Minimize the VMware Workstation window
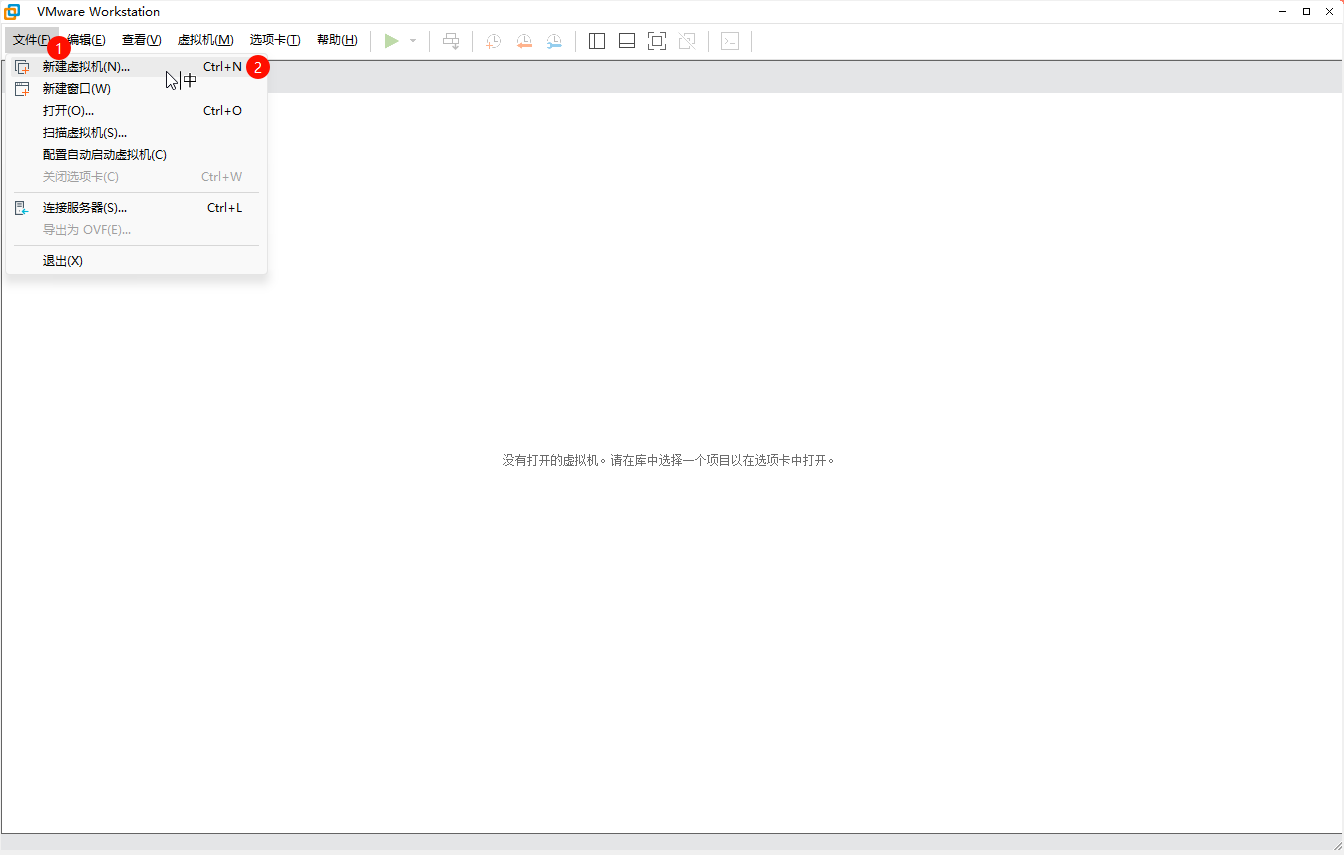Screen dimensions: 1344x855 (x=1283, y=11)
